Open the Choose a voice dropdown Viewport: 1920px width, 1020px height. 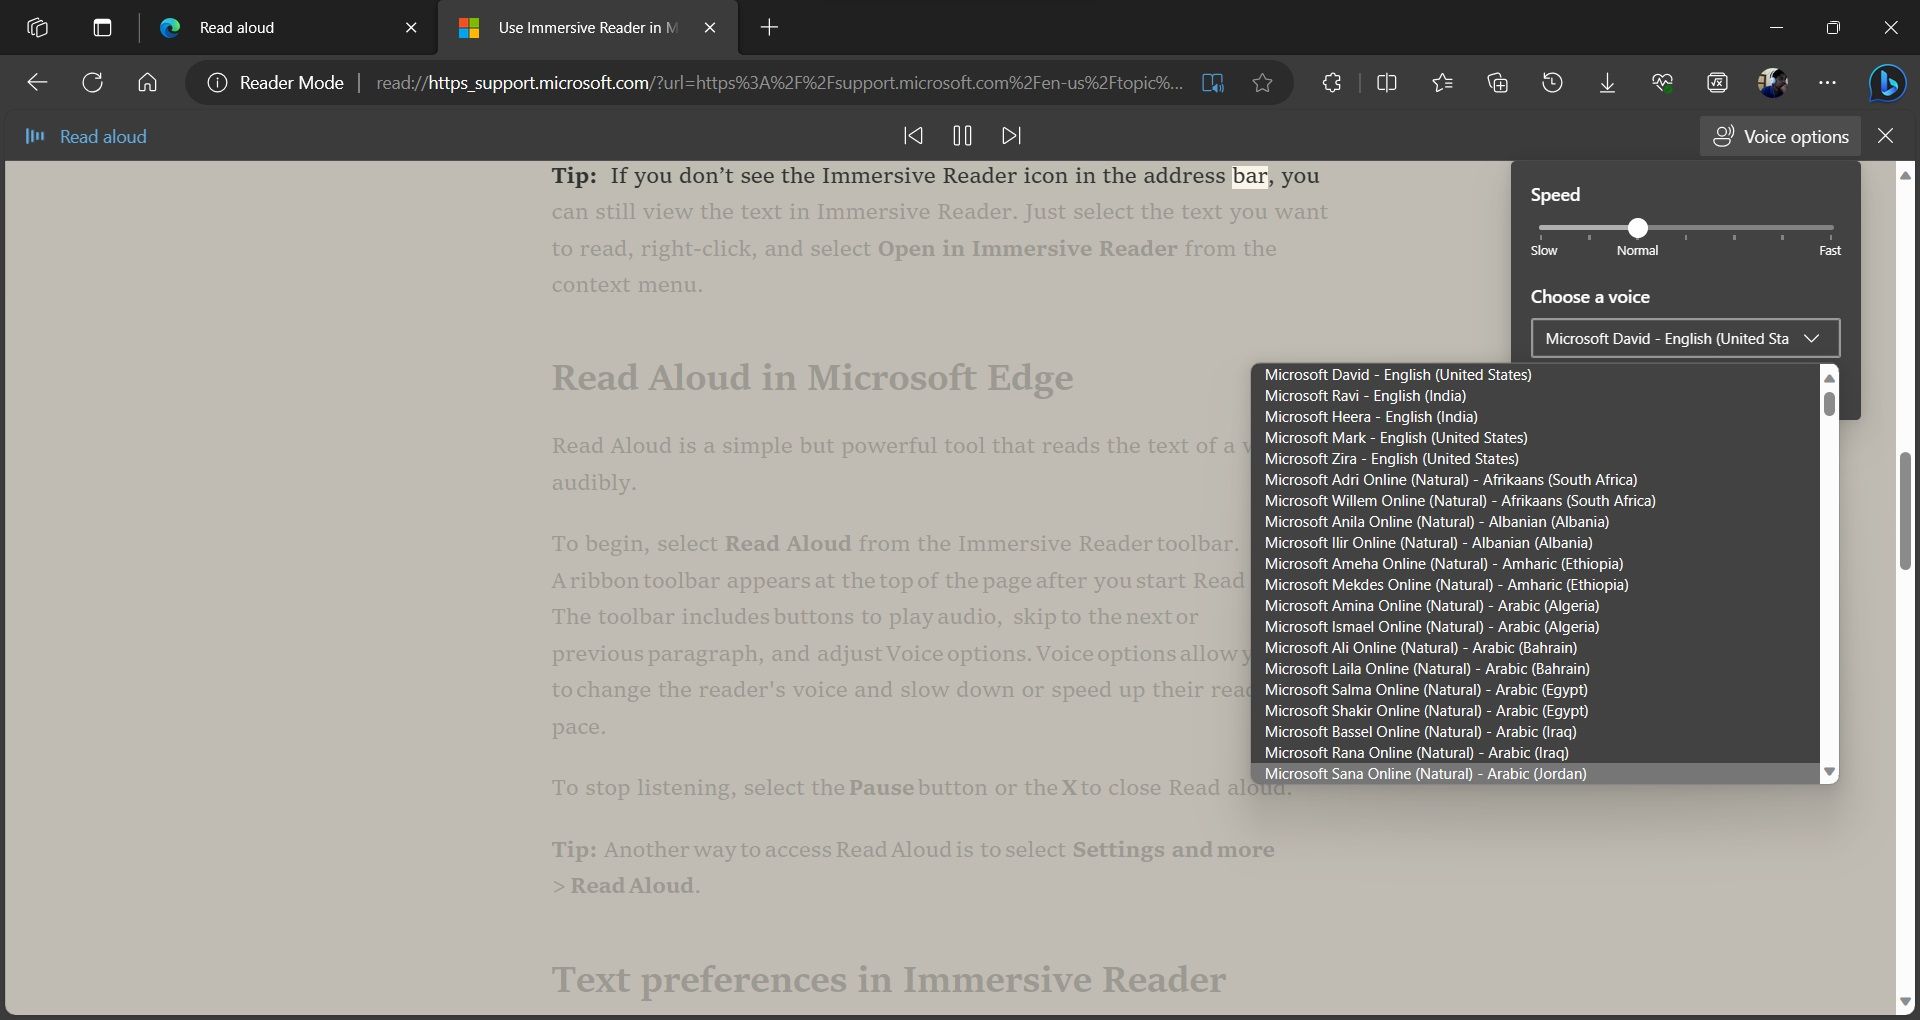[1684, 338]
